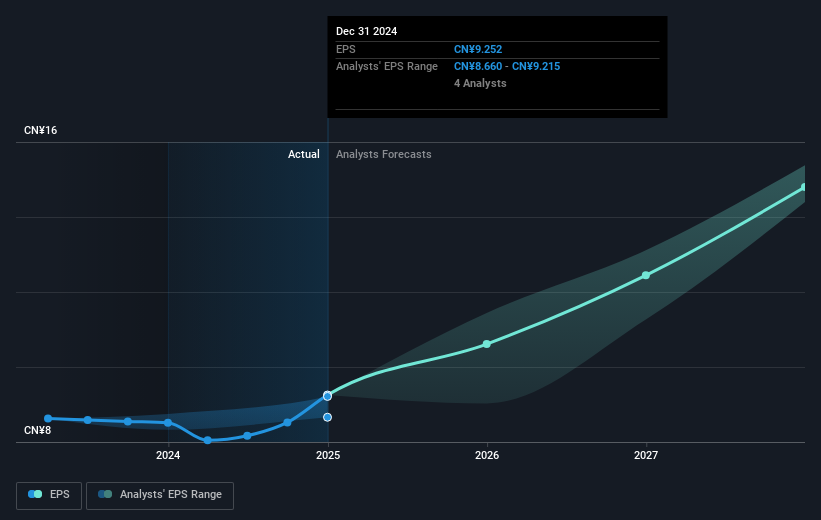Image resolution: width=821 pixels, height=520 pixels.
Task: Click the CN¥8 y-axis label
Action: 37,430
